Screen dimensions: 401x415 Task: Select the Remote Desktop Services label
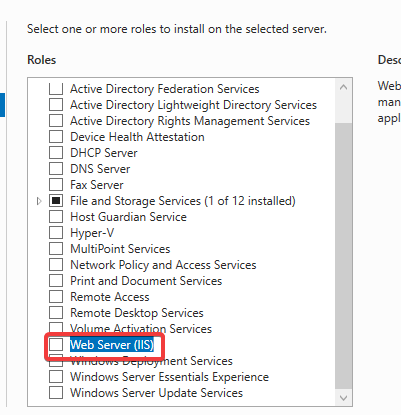pyautogui.click(x=137, y=313)
